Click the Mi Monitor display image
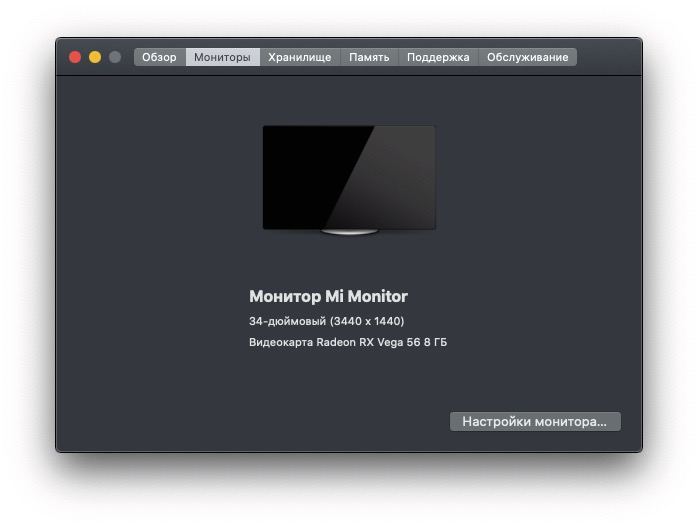Image resolution: width=698 pixels, height=526 pixels. 349,180
